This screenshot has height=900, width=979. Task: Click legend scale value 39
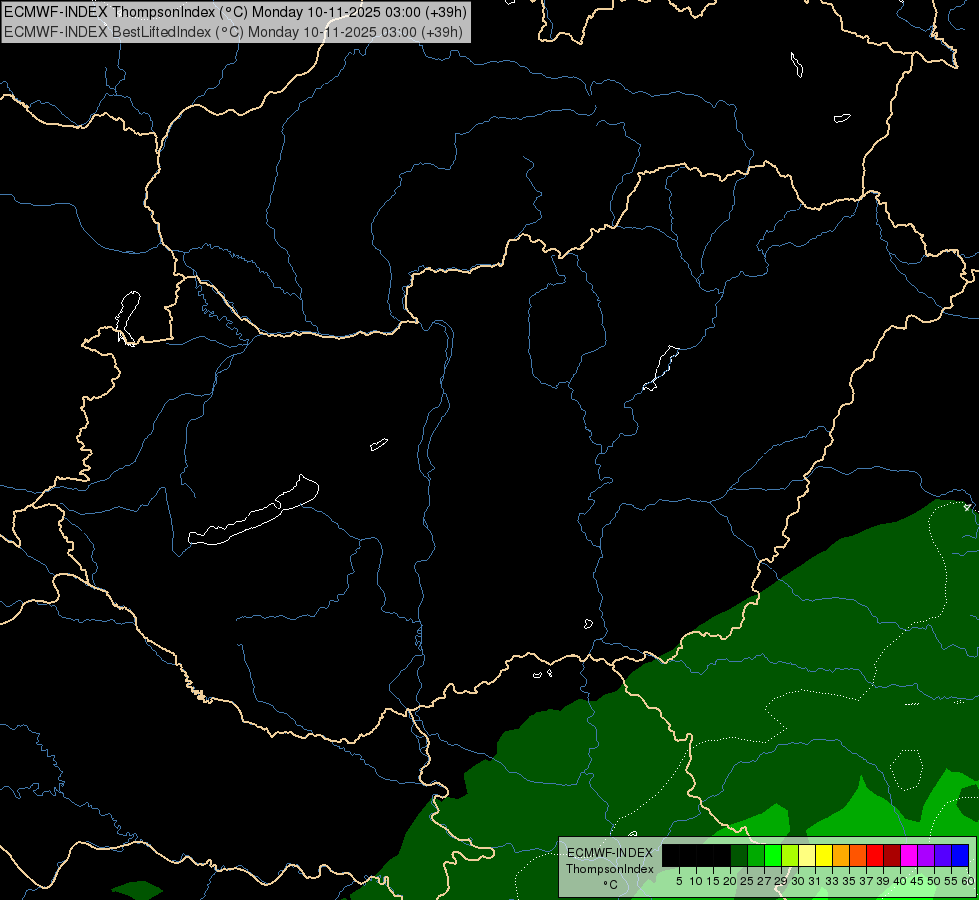click(883, 881)
